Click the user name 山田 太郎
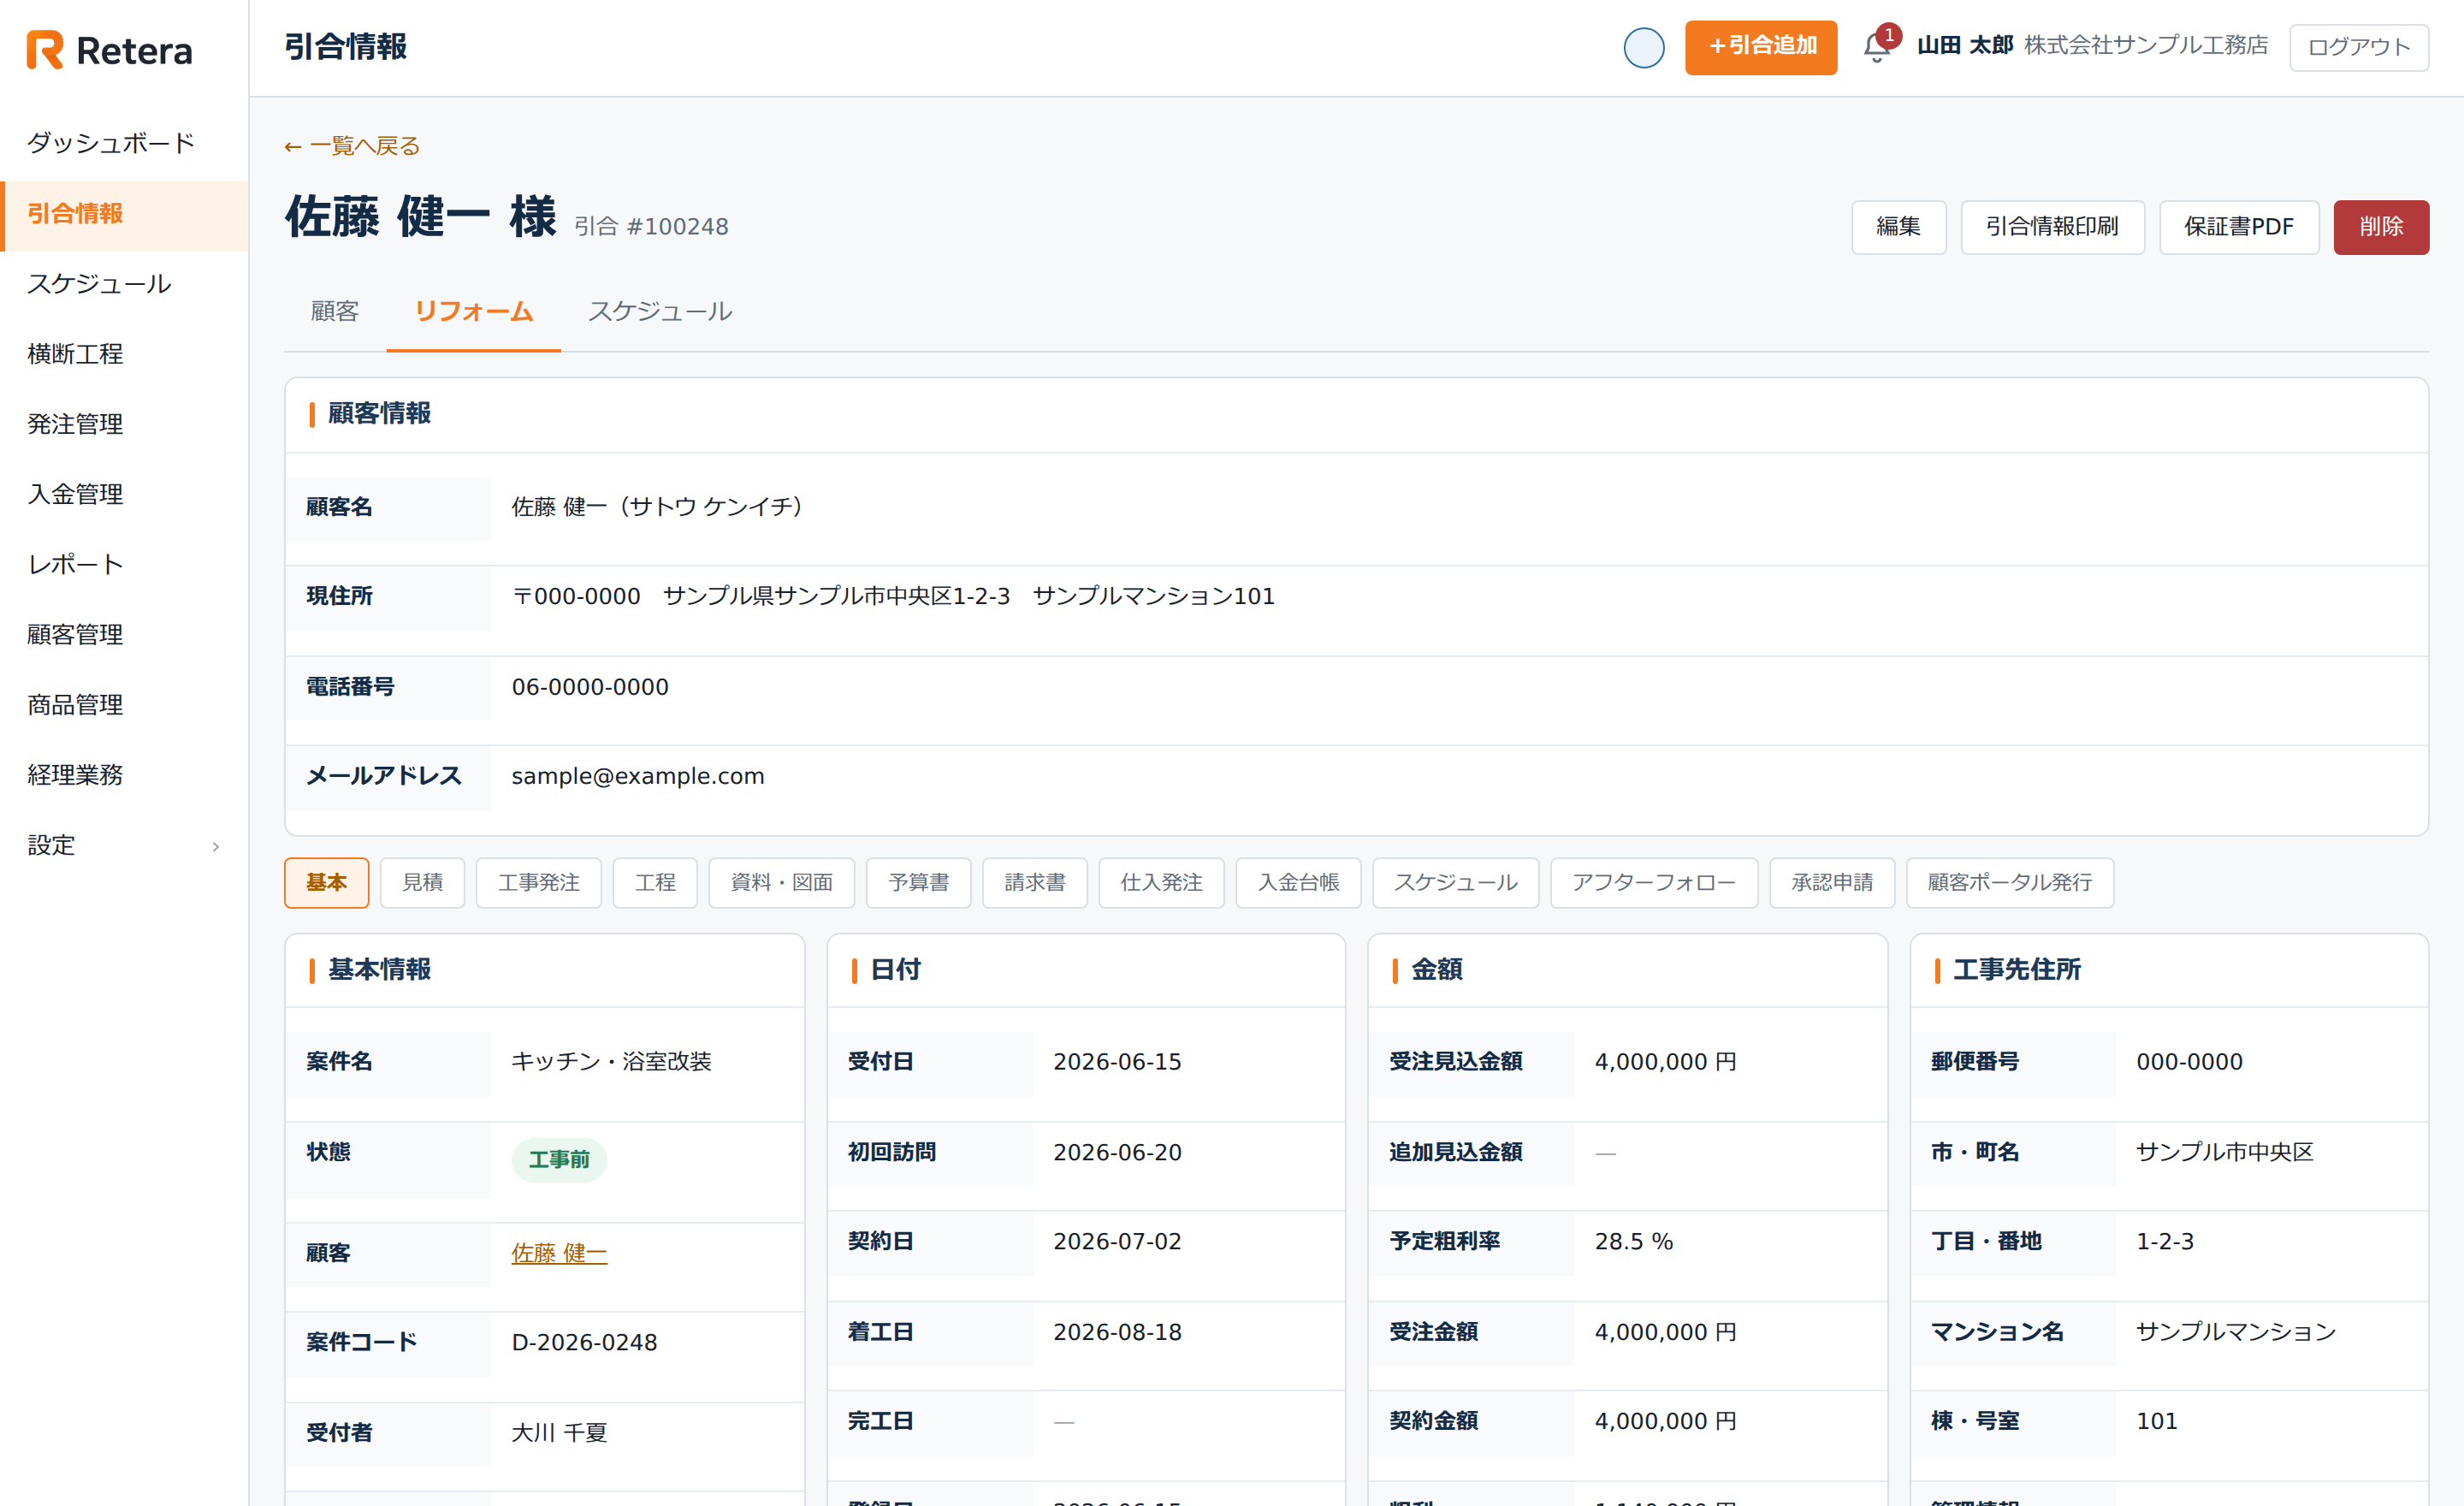The width and height of the screenshot is (2464, 1506). coord(1964,46)
